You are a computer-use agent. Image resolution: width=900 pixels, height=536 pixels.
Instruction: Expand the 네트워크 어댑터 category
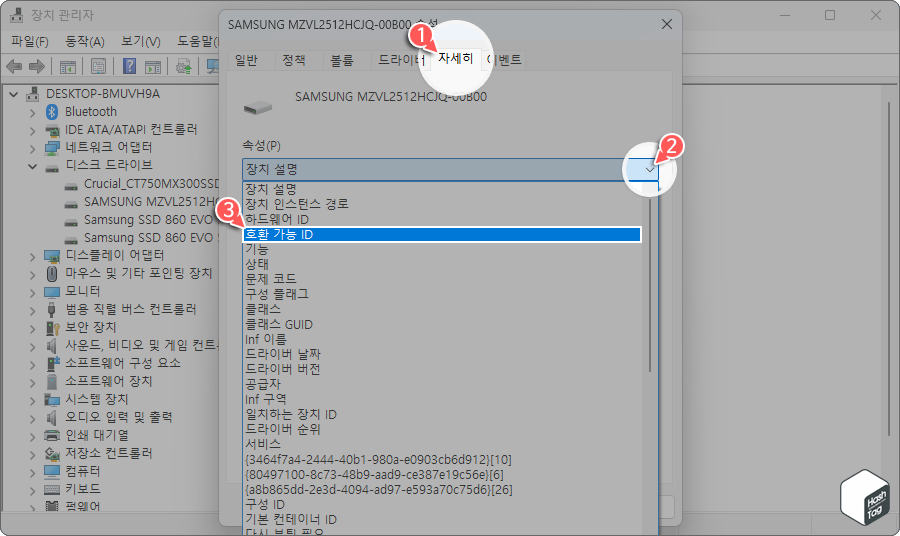coord(33,148)
